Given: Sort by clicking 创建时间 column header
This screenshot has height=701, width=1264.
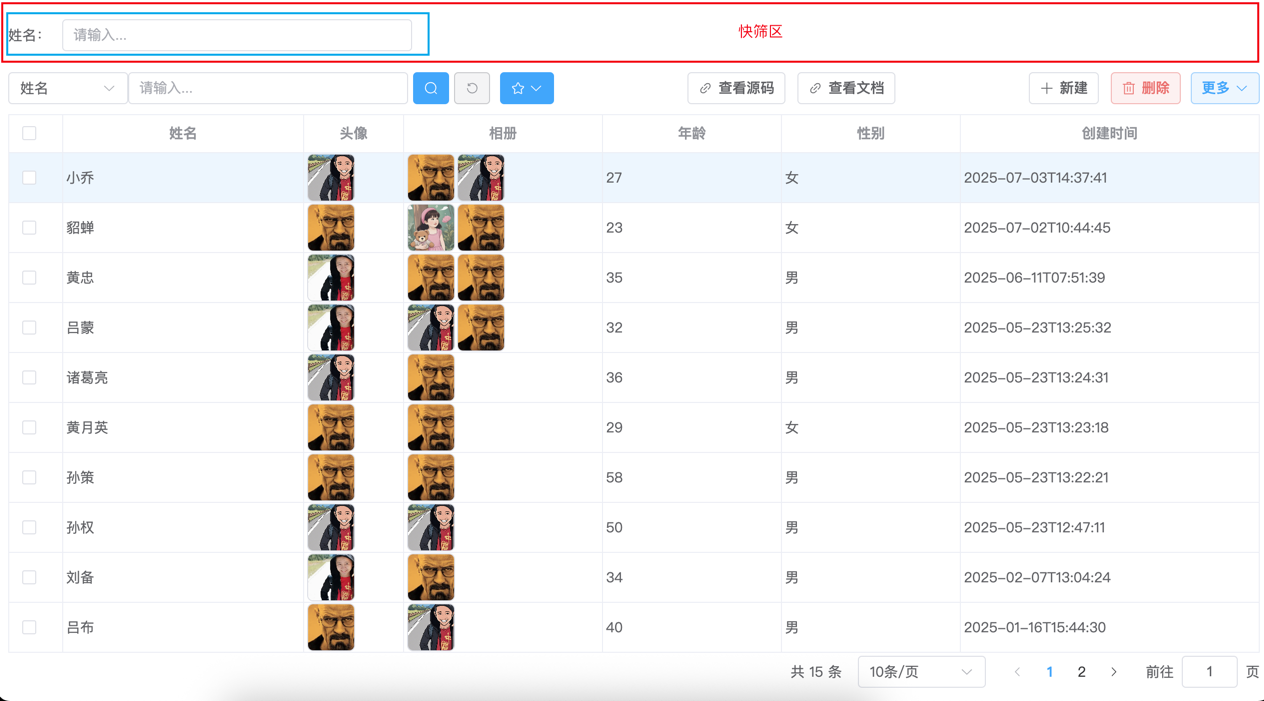Looking at the screenshot, I should (1109, 133).
